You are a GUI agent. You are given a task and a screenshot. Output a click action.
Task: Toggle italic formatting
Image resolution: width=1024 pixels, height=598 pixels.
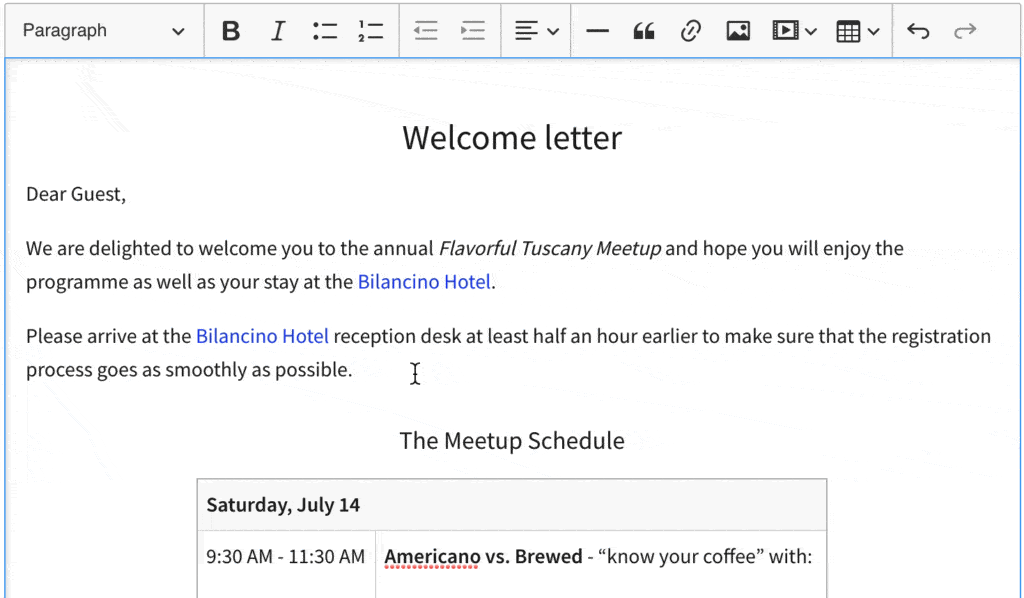pos(278,31)
